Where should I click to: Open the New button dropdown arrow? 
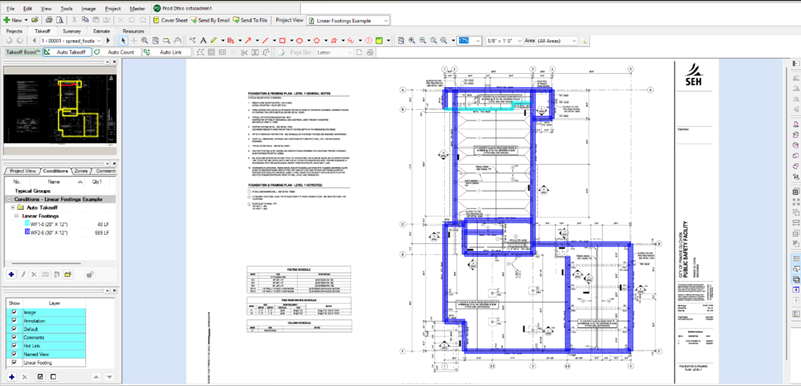pyautogui.click(x=27, y=20)
